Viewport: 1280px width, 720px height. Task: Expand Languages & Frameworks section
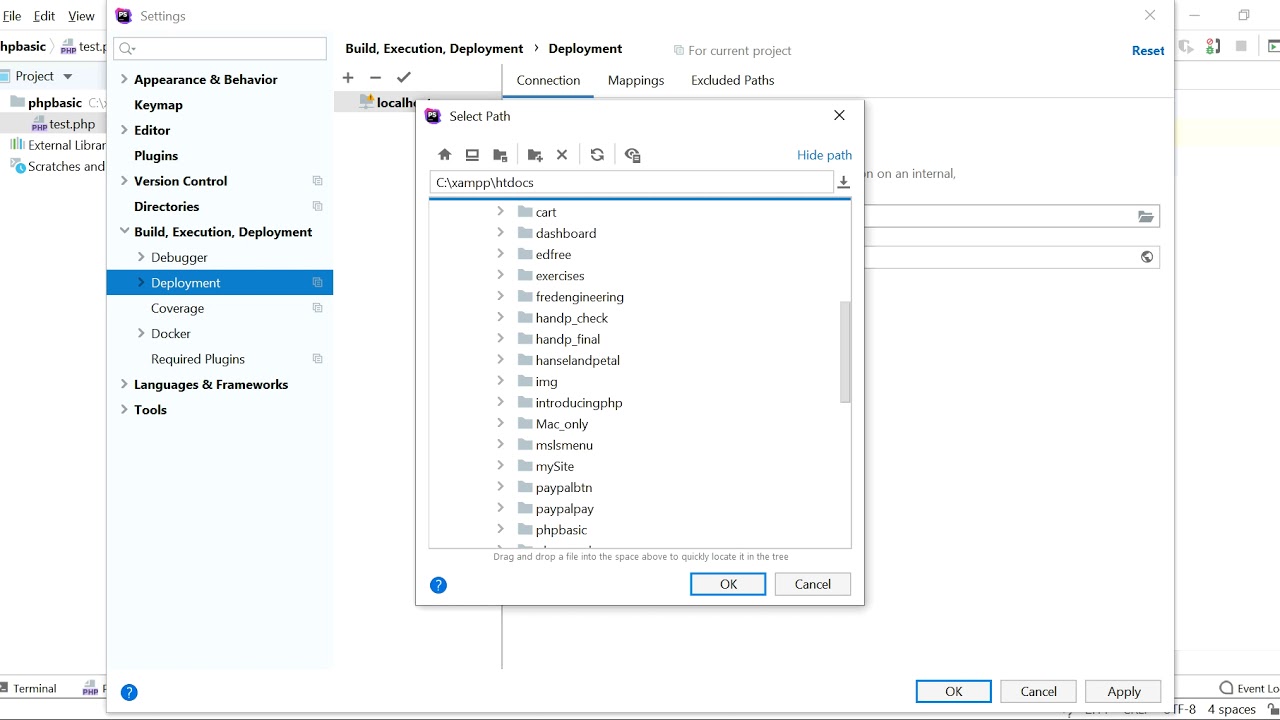(x=124, y=384)
